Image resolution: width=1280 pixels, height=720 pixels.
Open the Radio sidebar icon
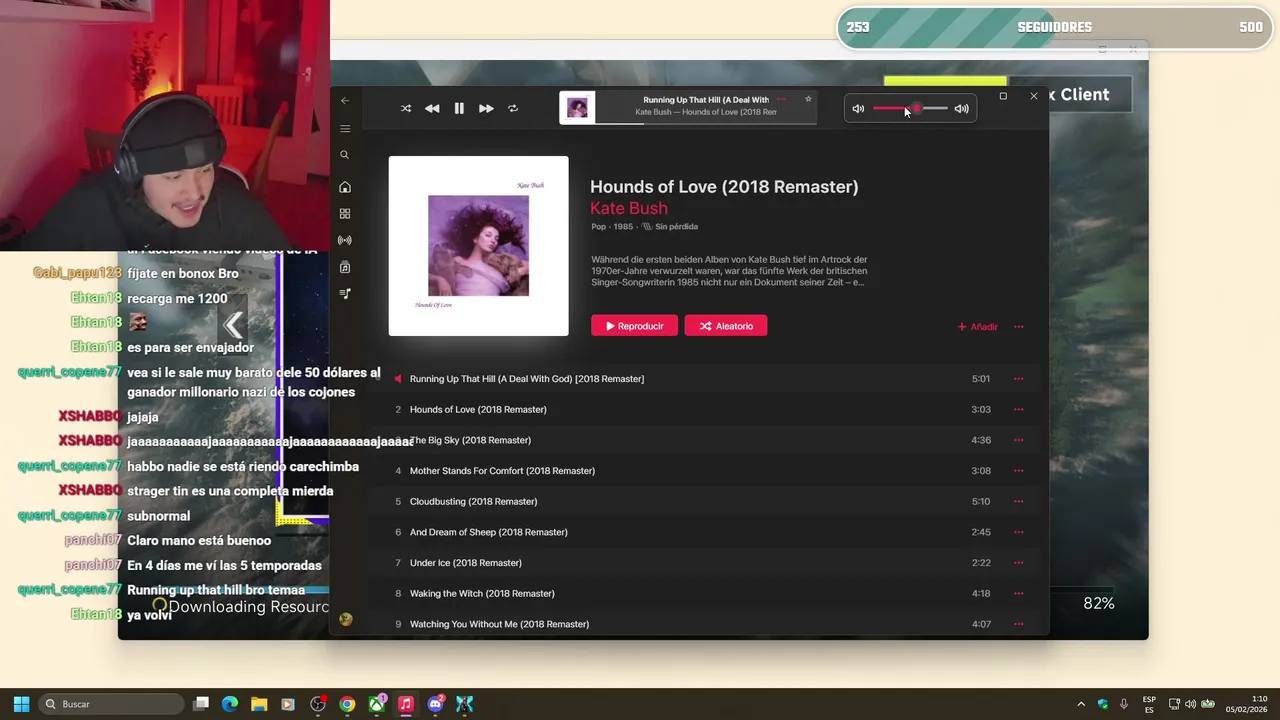click(345, 240)
